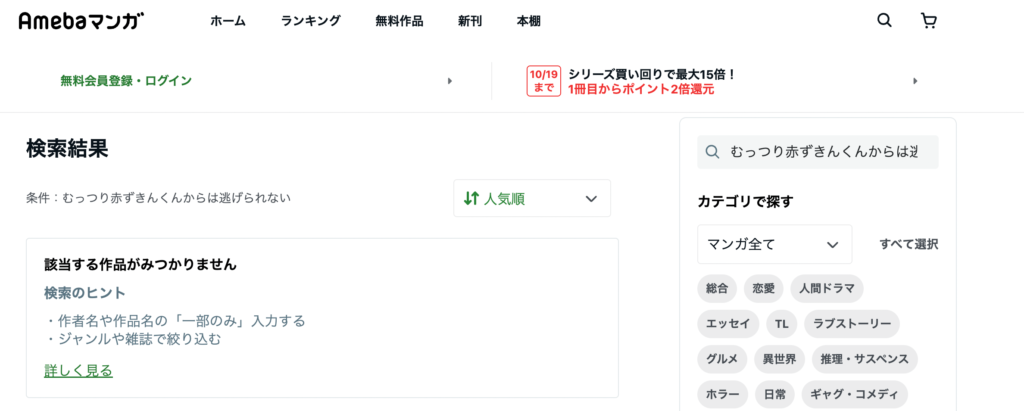Click the arrow next to 無料会員登録・ログイン
Image resolution: width=1024 pixels, height=411 pixels.
[x=449, y=81]
